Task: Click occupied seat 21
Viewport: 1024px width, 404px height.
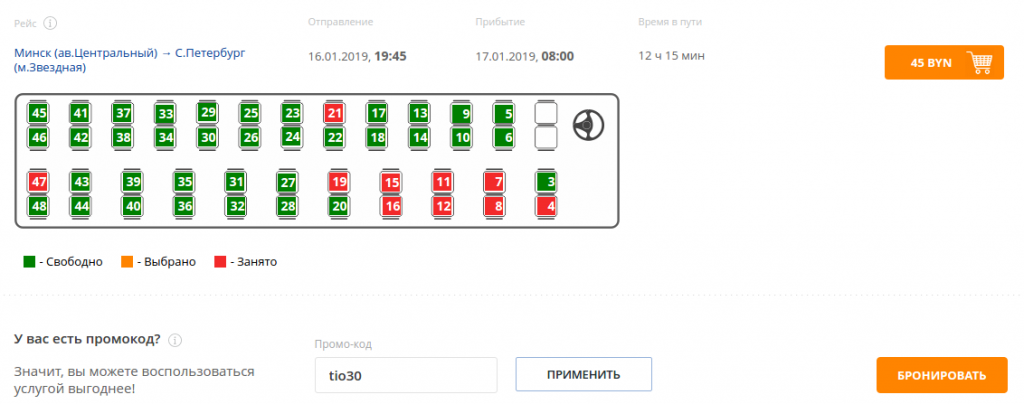Action: 334,113
